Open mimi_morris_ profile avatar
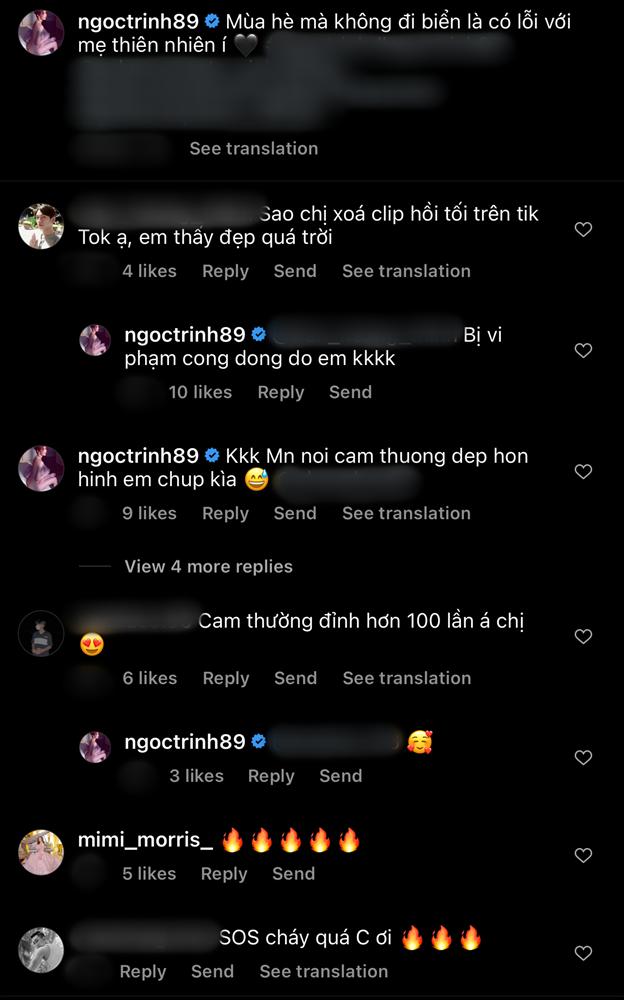Viewport: 624px width, 1000px height. pos(41,852)
